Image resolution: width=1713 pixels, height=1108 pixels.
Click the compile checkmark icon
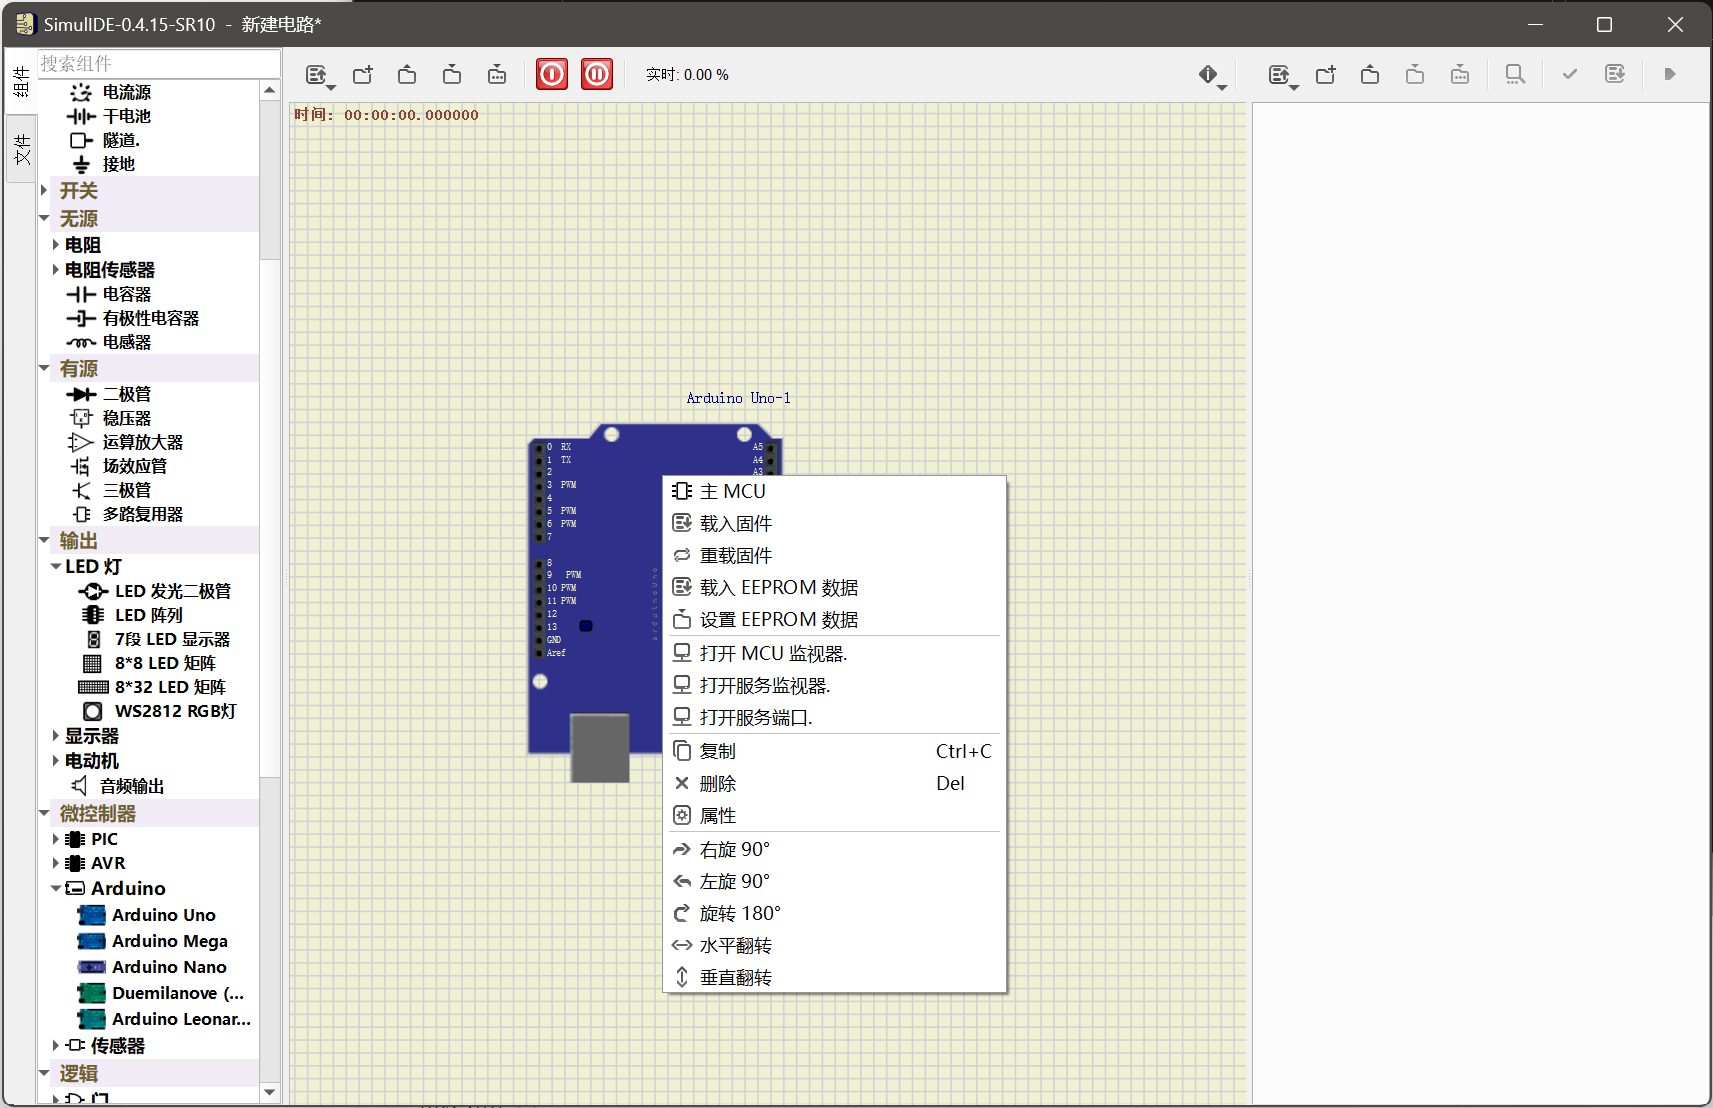point(1570,75)
